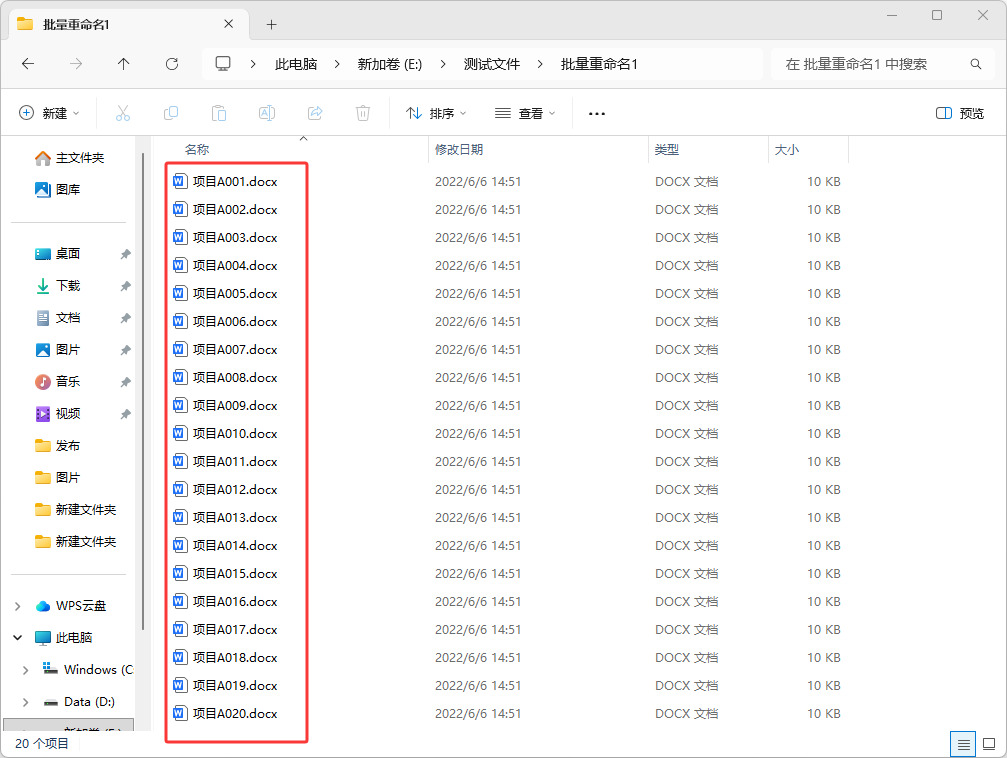Collapse the 此电脑 tree node
The height and width of the screenshot is (758, 1007).
[18, 638]
